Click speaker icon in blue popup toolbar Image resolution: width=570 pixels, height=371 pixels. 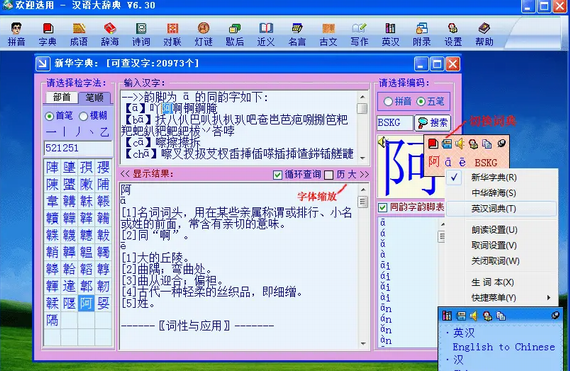click(x=473, y=316)
